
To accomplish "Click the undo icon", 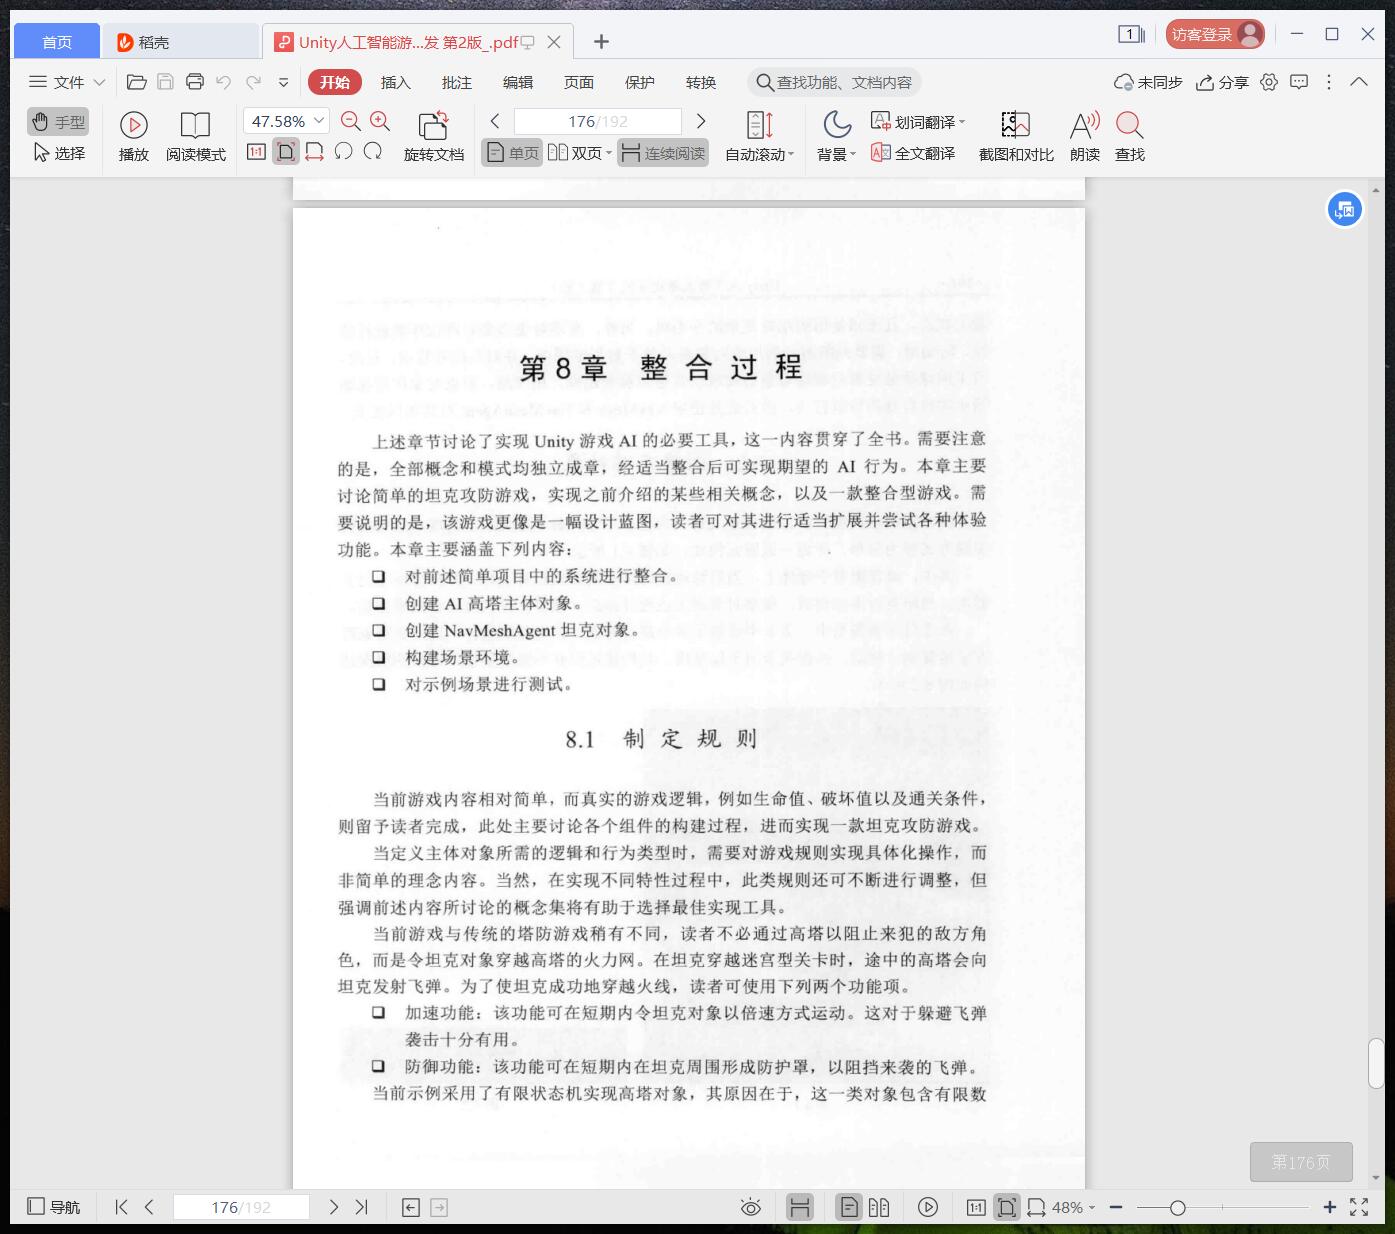I will (224, 82).
